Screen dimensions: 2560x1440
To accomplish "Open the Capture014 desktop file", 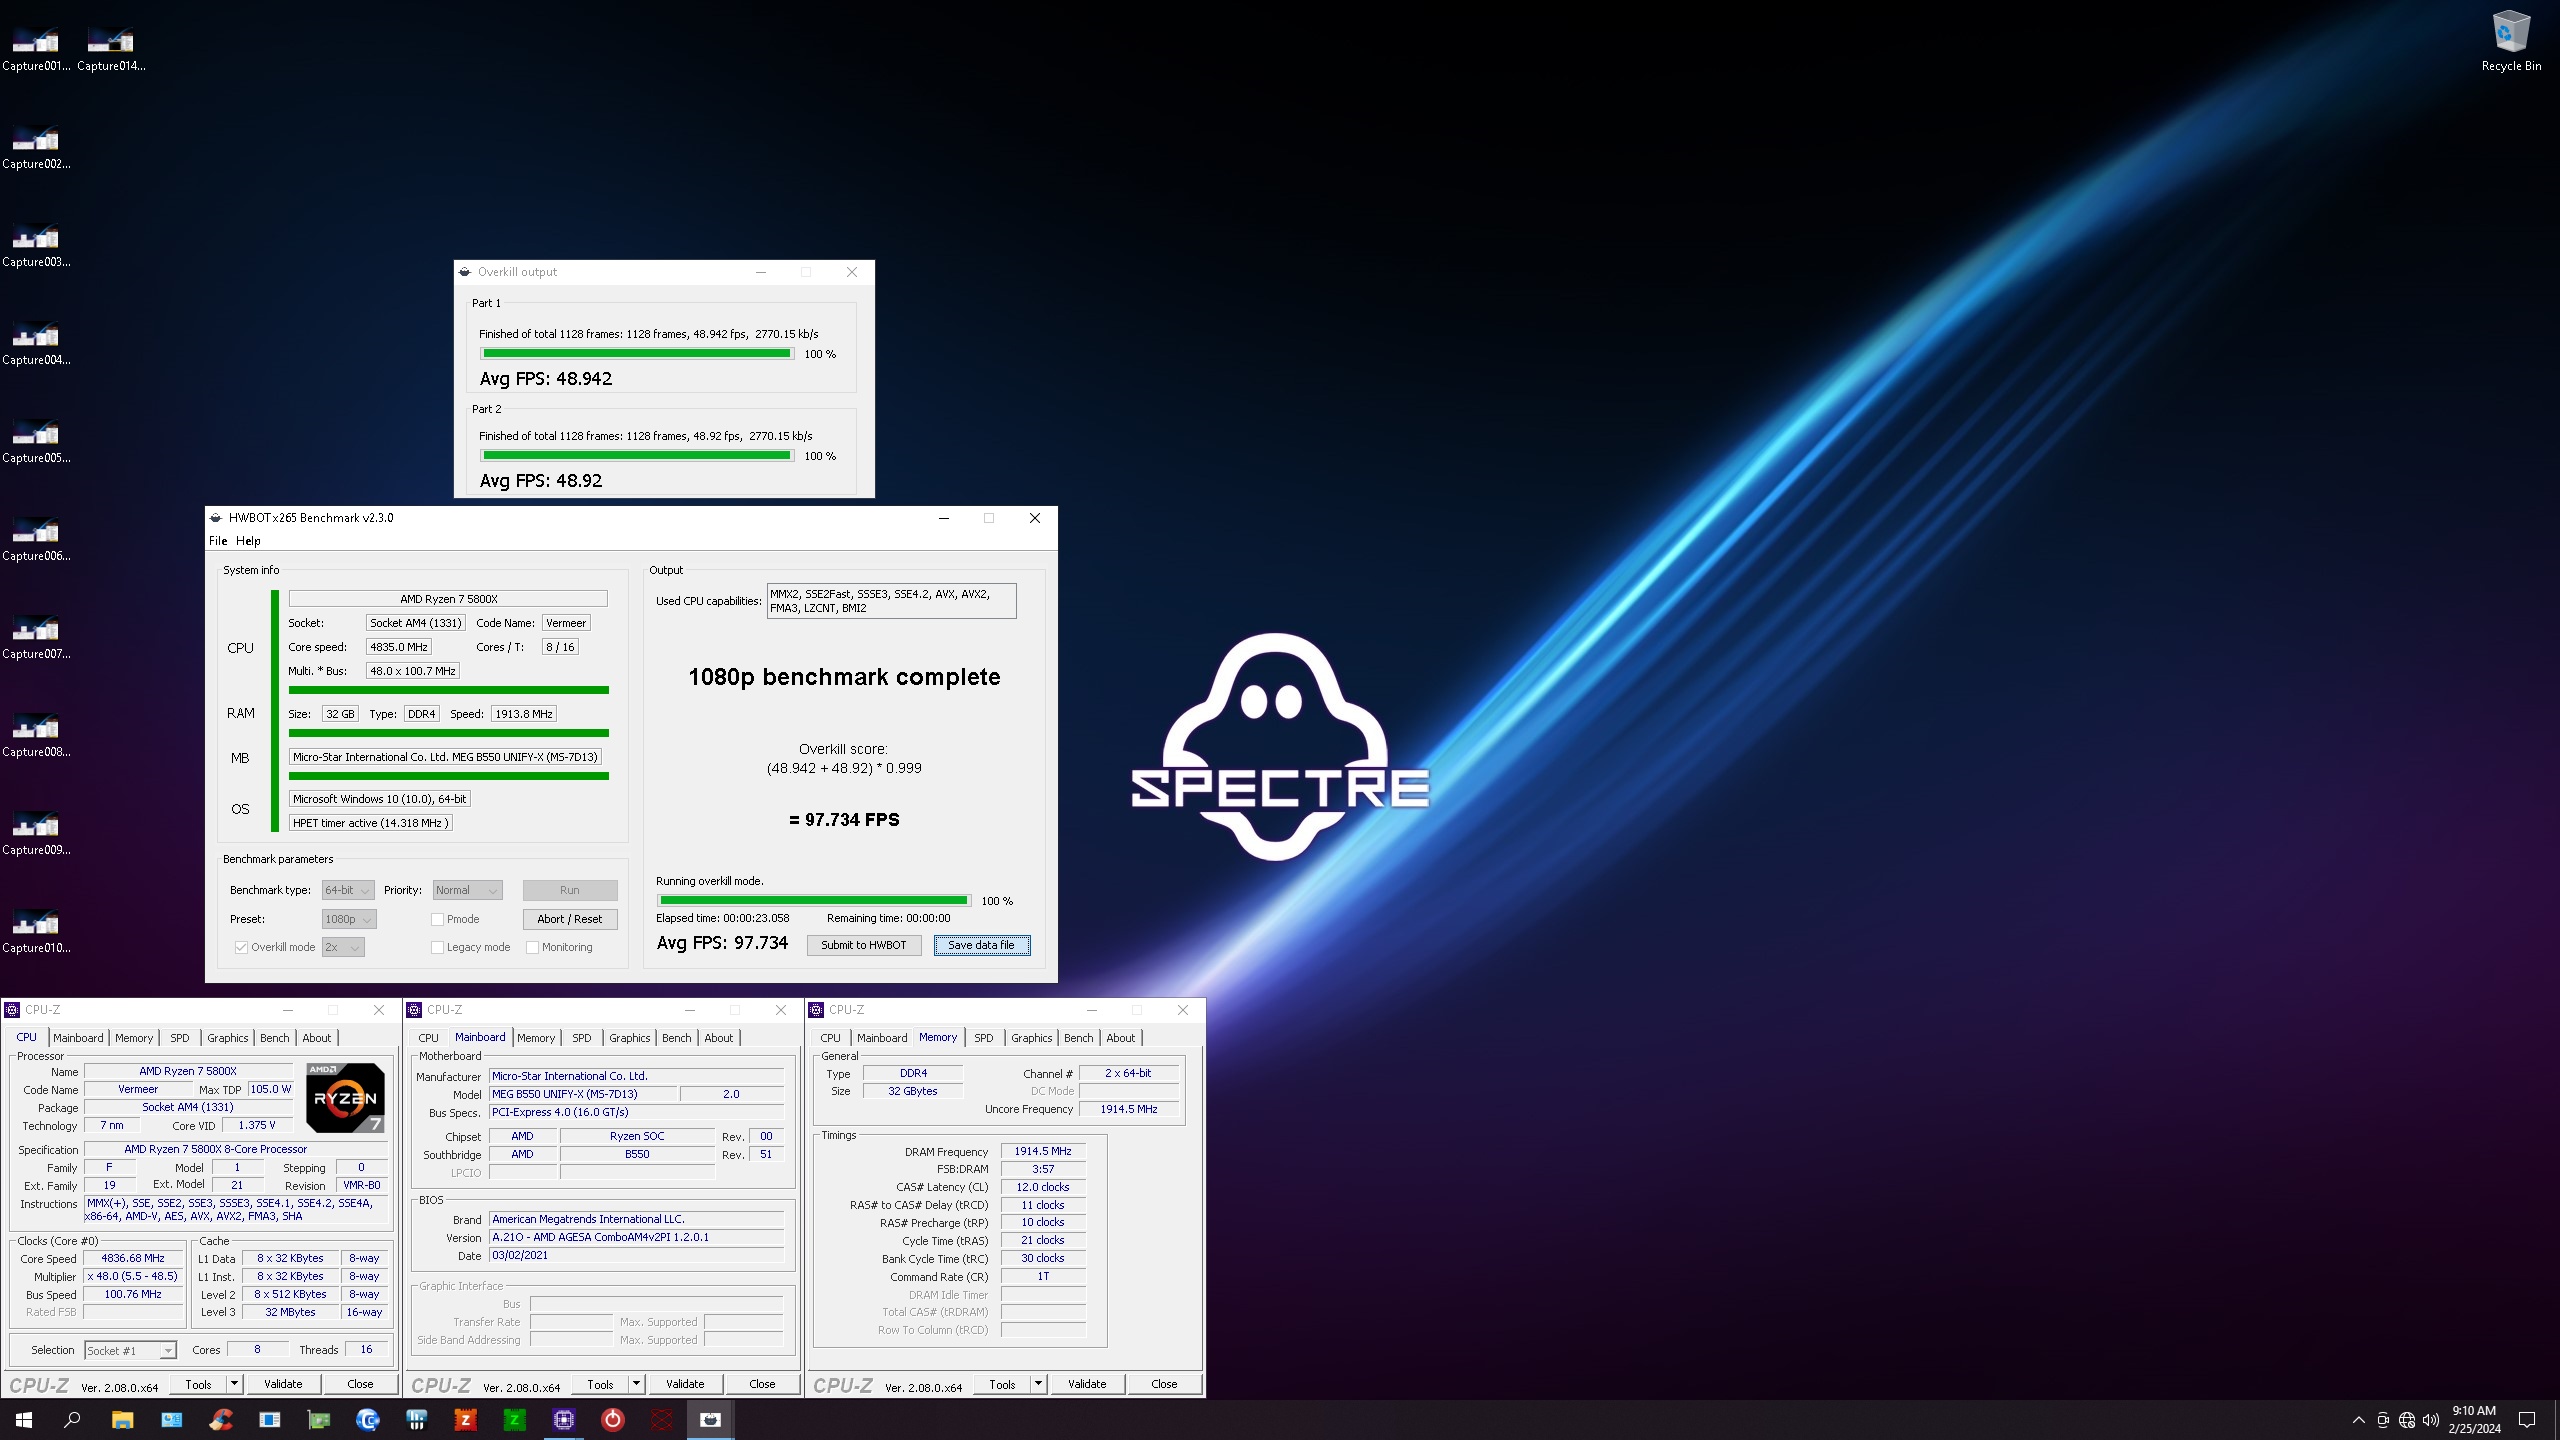I will click(x=111, y=48).
